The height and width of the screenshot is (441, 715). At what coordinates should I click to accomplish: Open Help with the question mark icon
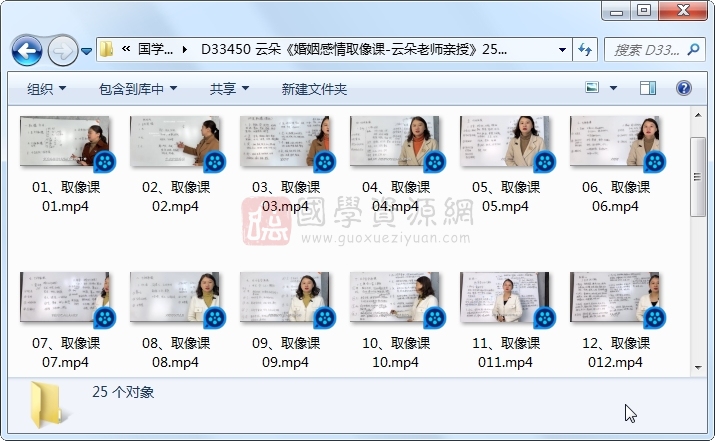coord(684,88)
